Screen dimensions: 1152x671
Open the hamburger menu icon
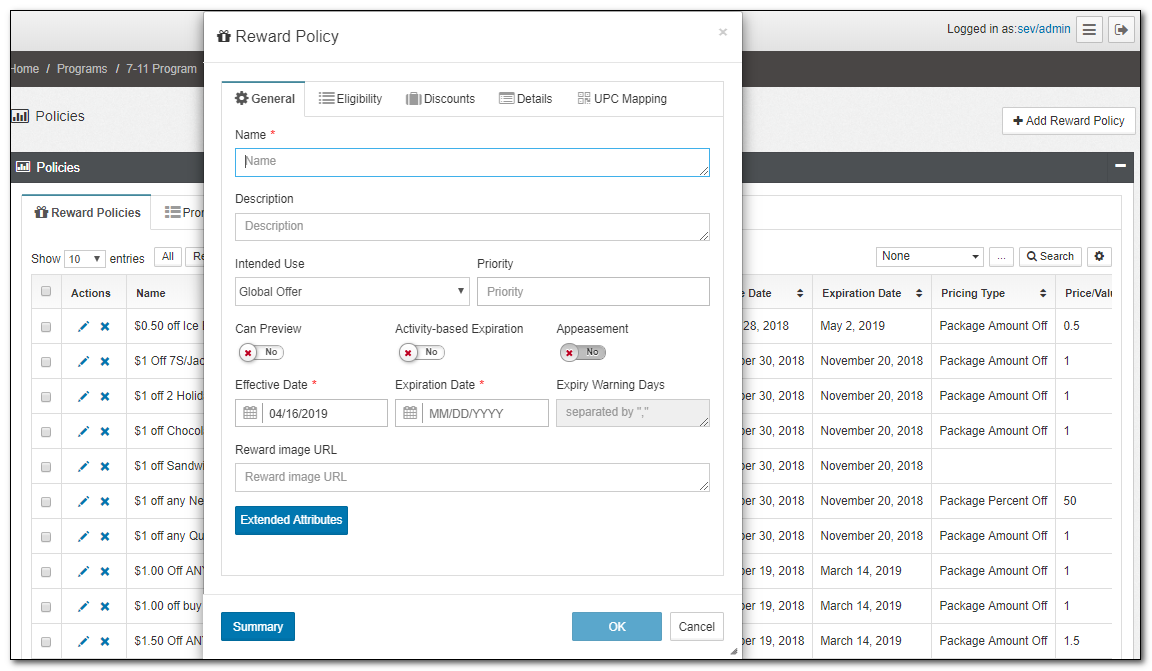pos(1090,30)
